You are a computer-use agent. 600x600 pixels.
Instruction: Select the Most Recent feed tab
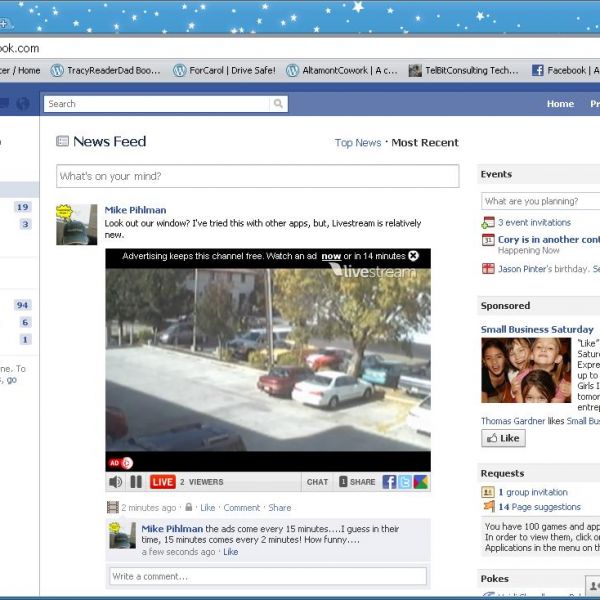[425, 143]
